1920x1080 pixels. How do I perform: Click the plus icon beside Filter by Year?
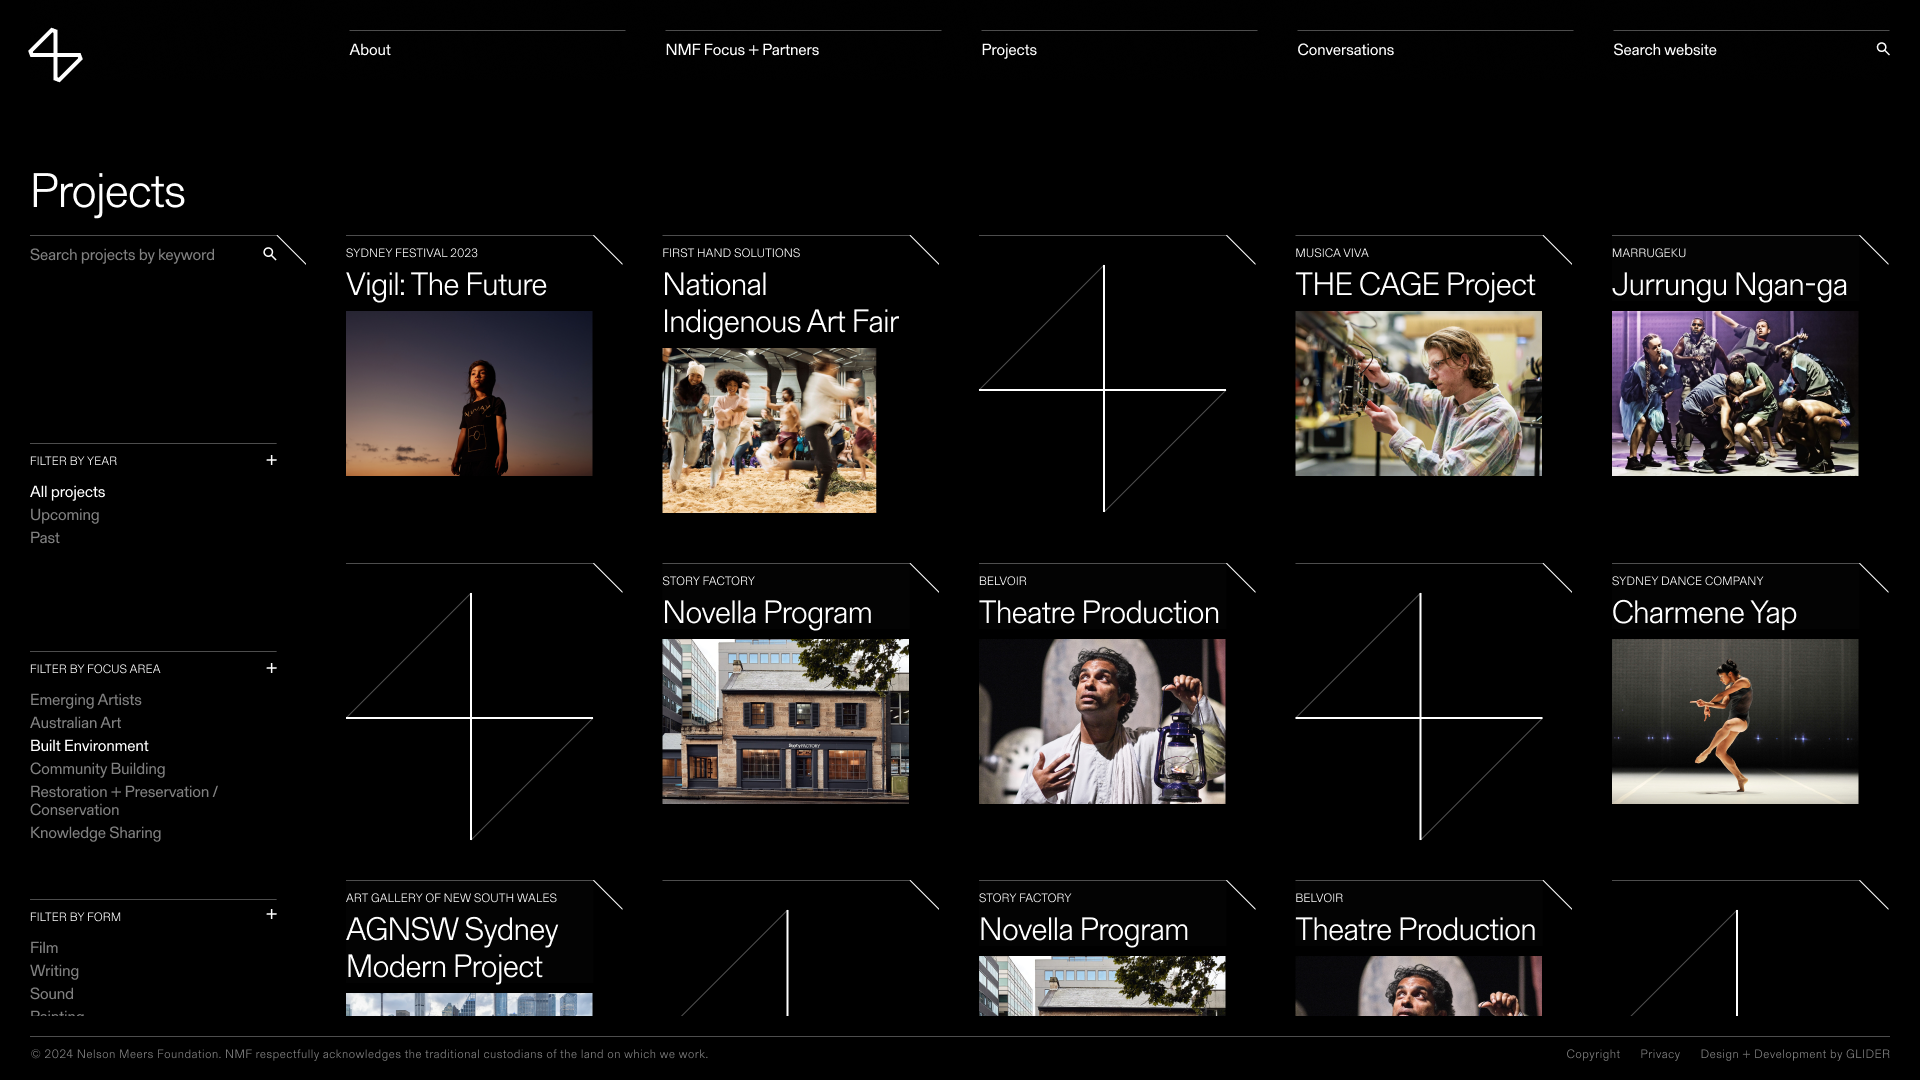[x=271, y=460]
